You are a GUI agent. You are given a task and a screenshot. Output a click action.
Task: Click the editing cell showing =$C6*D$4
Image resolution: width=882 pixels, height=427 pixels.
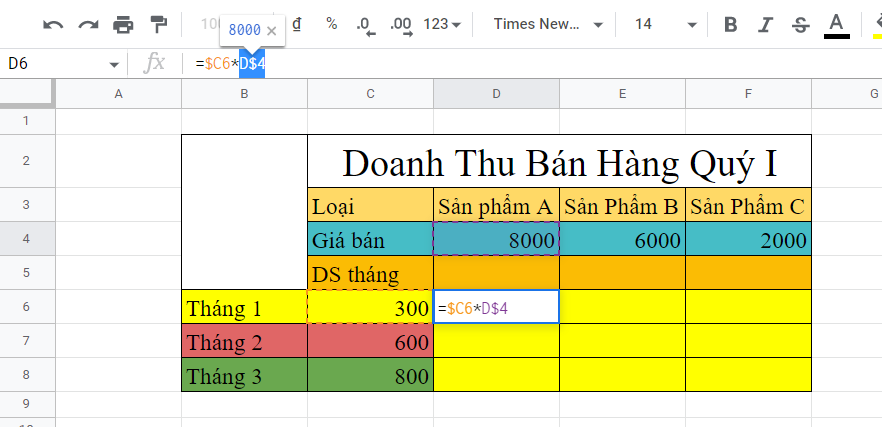click(496, 307)
